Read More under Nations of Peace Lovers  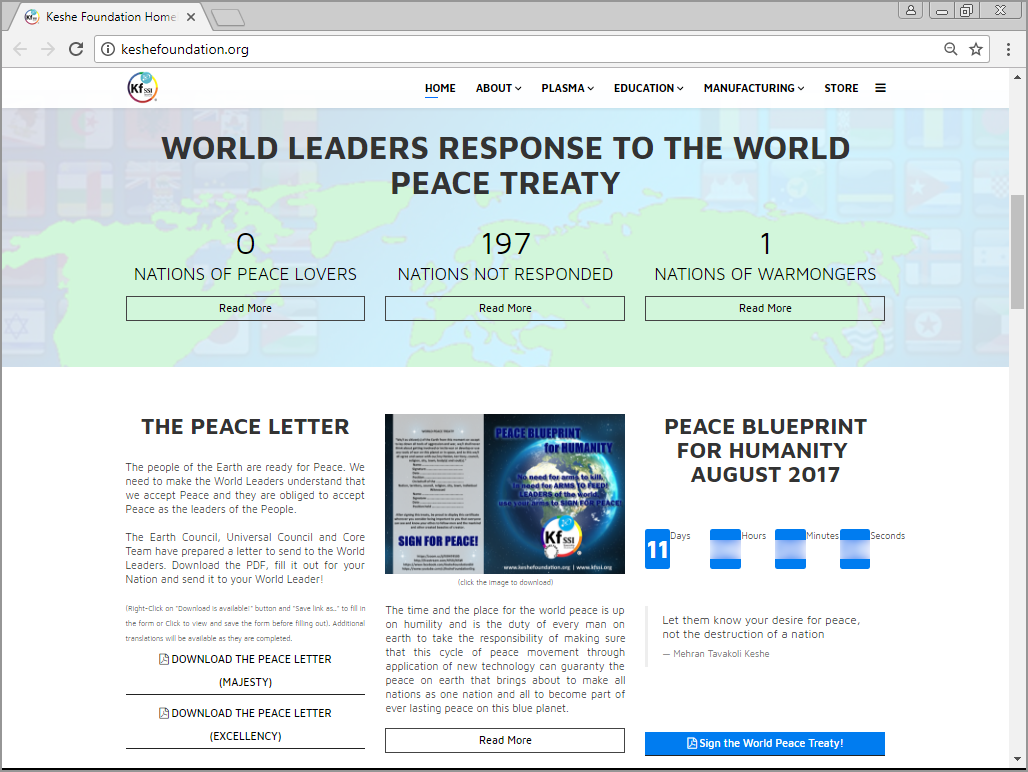coord(245,308)
